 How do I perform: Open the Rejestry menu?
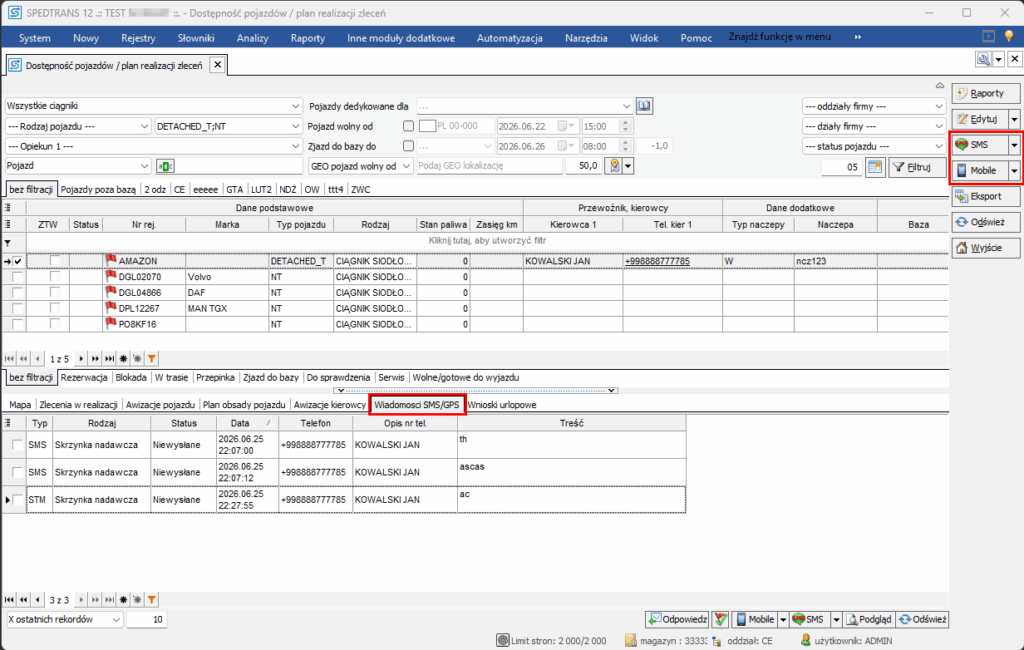click(138, 38)
